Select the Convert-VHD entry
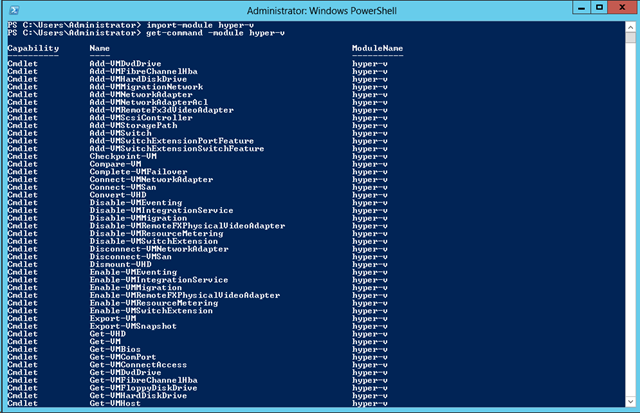The width and height of the screenshot is (640, 413). 118,195
